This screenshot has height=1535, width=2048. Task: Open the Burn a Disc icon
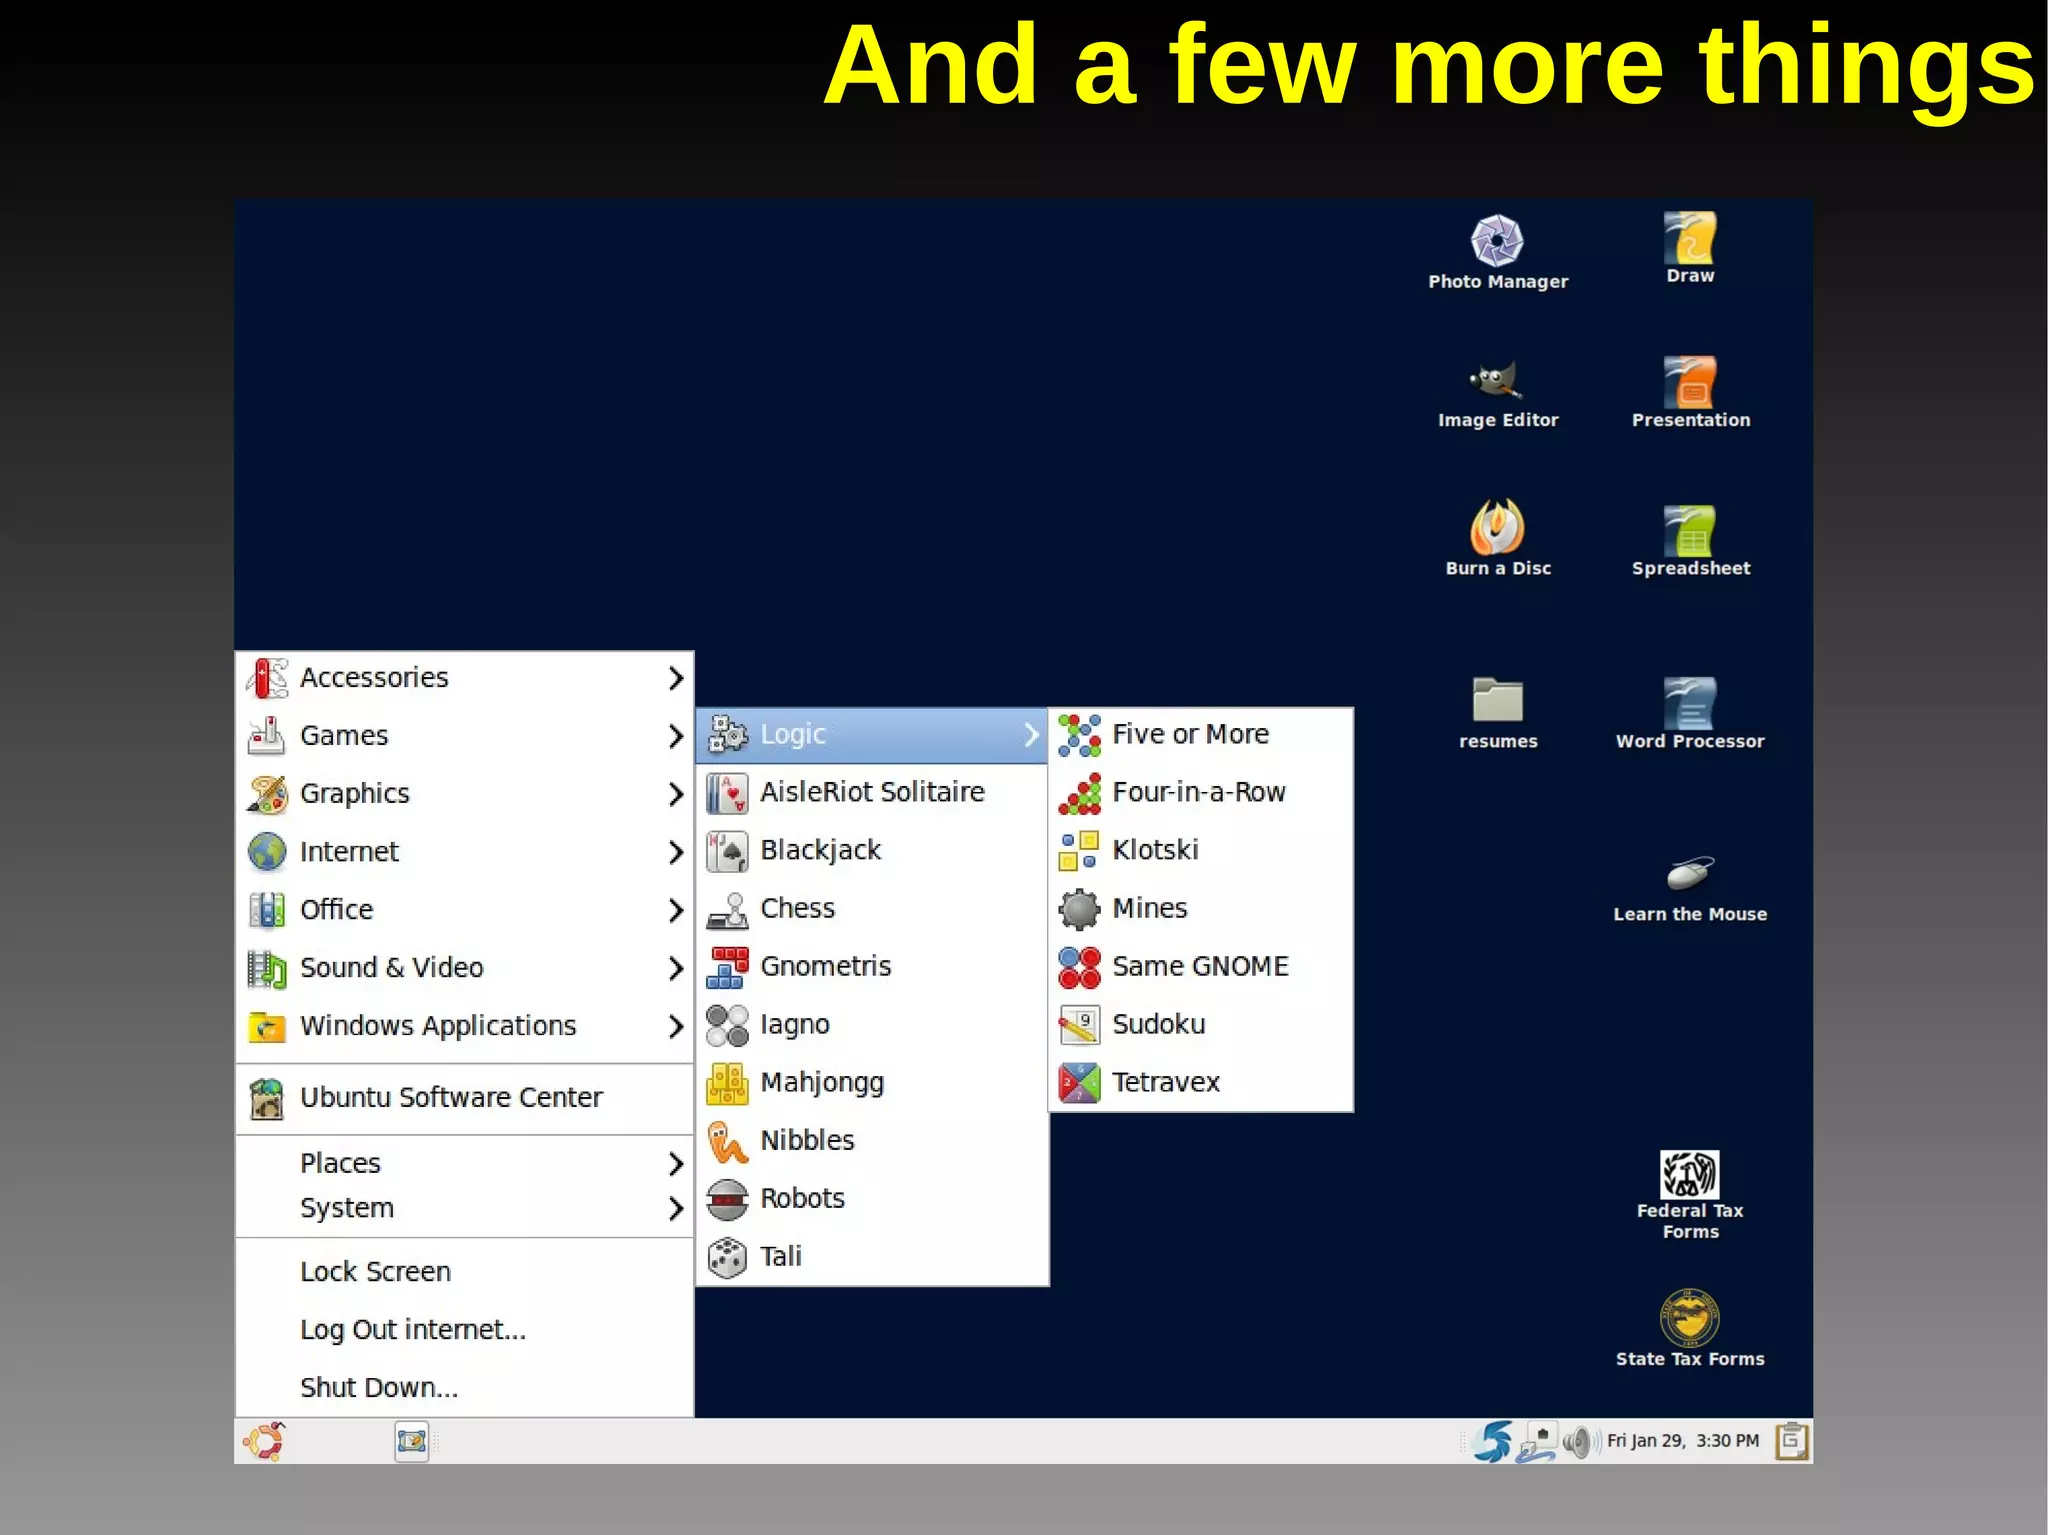click(1496, 527)
